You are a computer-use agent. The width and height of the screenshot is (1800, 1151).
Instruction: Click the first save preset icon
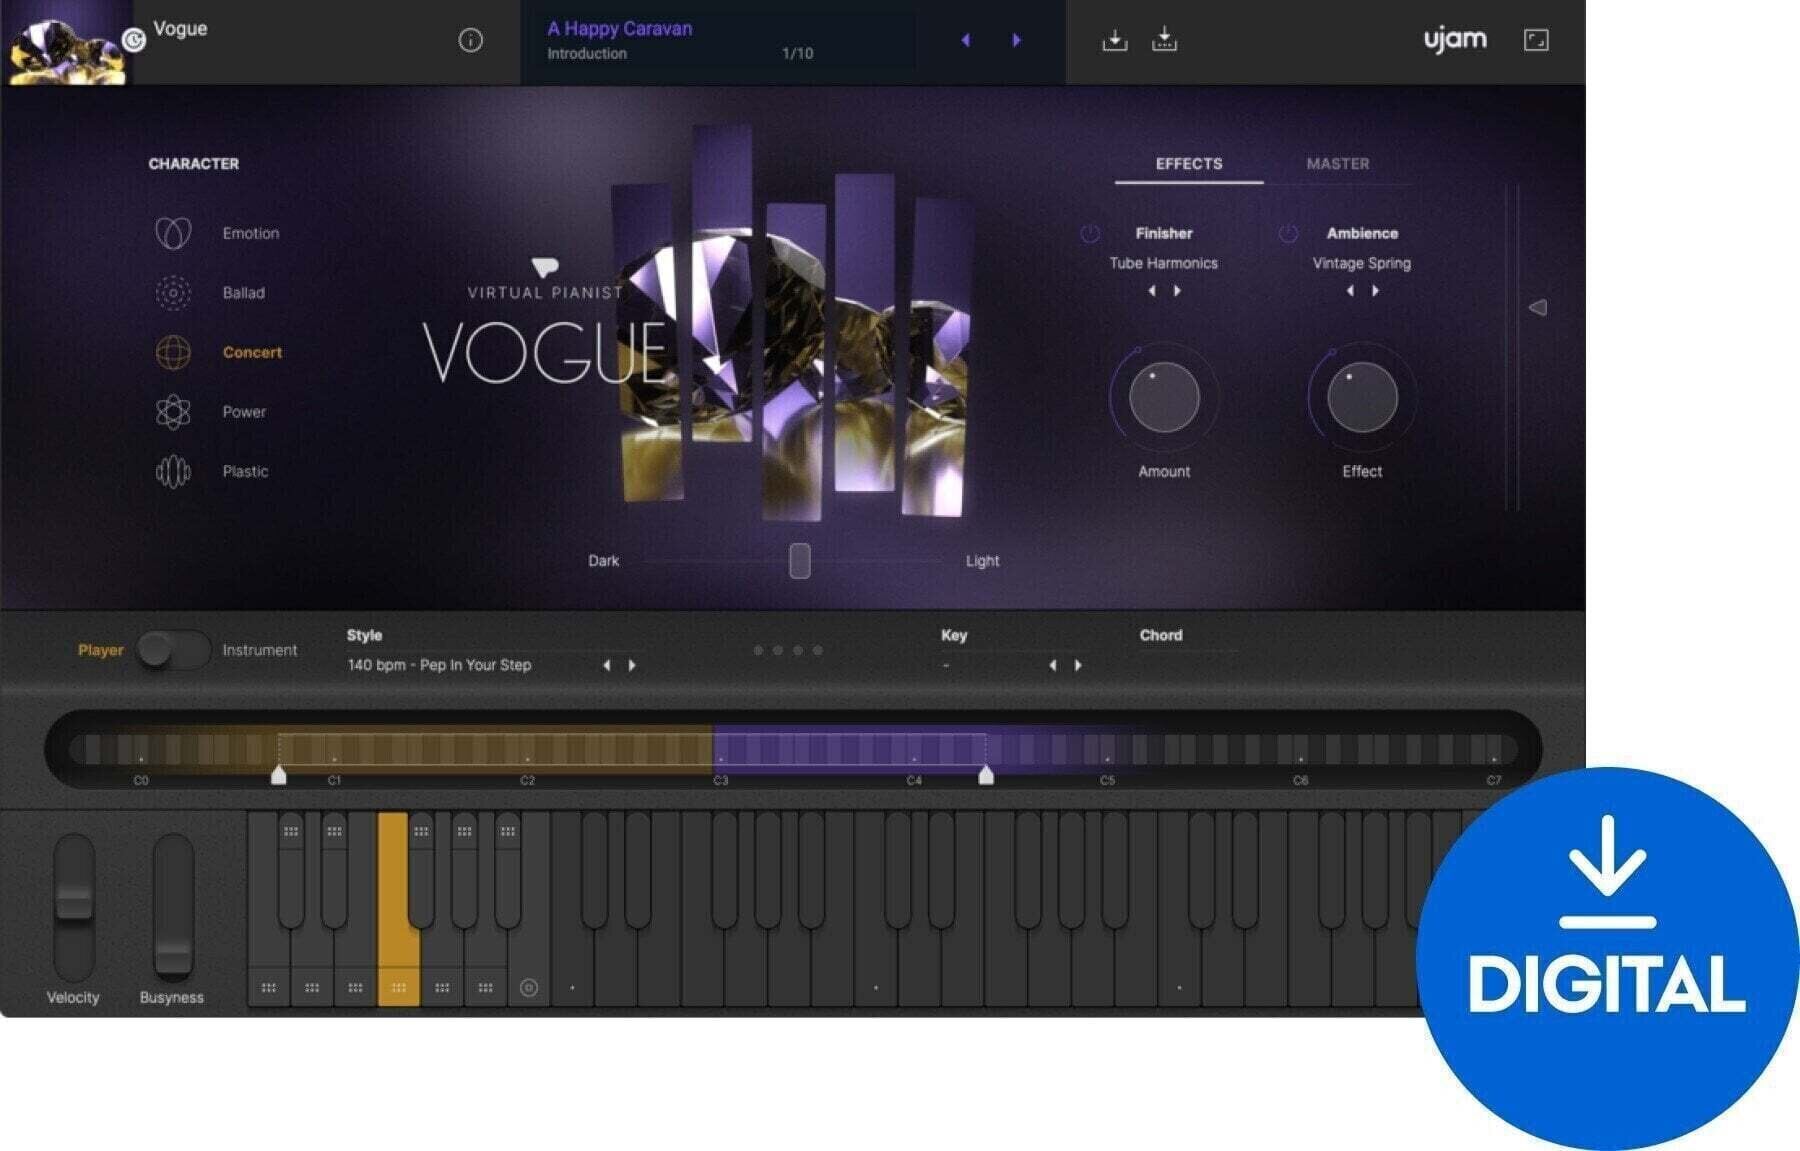tap(1114, 40)
